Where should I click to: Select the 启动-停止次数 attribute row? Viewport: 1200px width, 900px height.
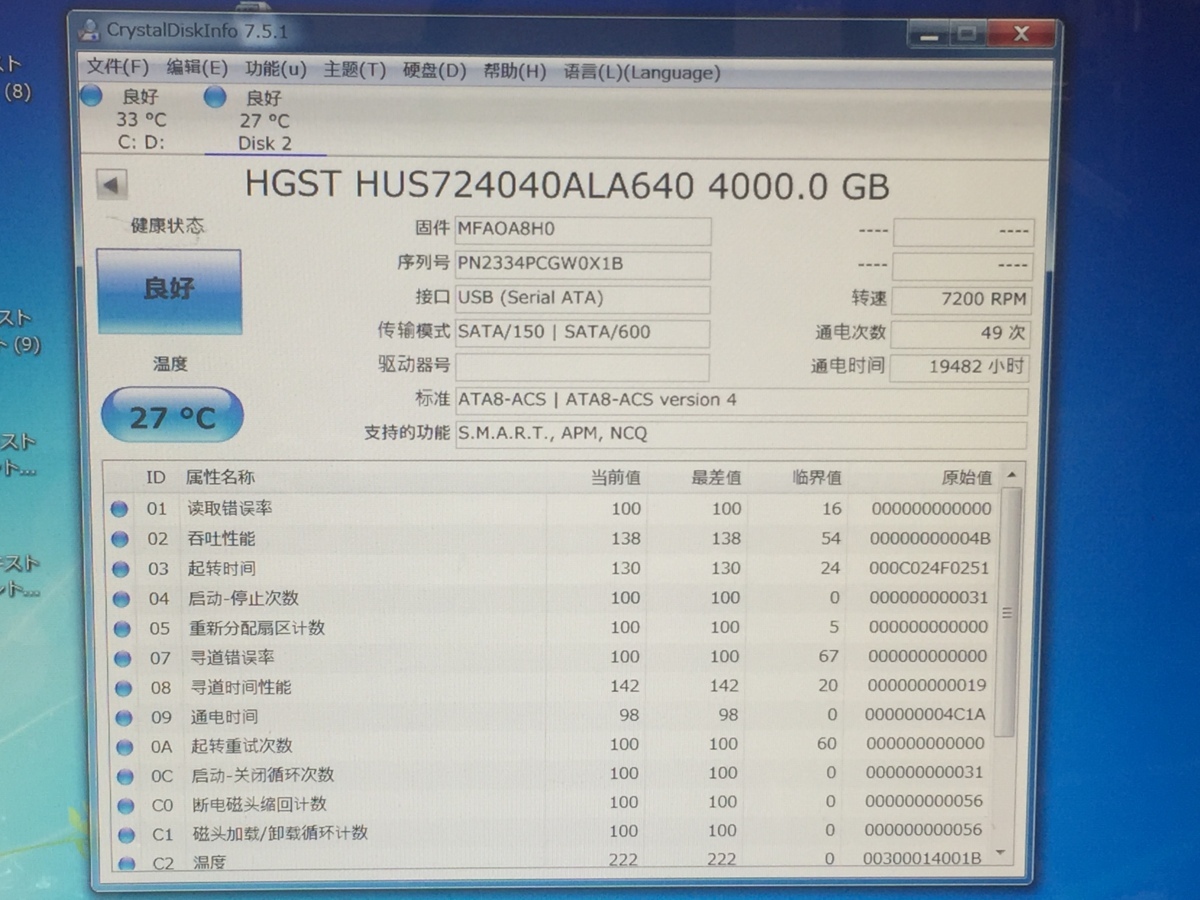pos(553,598)
